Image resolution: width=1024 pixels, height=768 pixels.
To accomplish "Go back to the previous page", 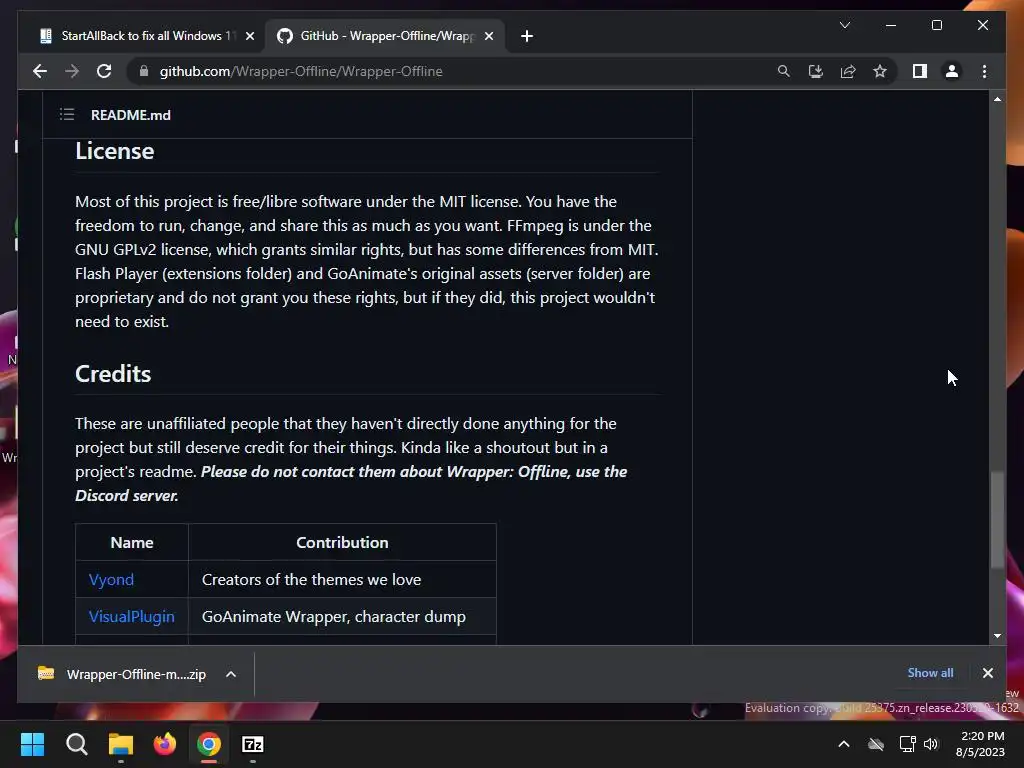I will 40,71.
